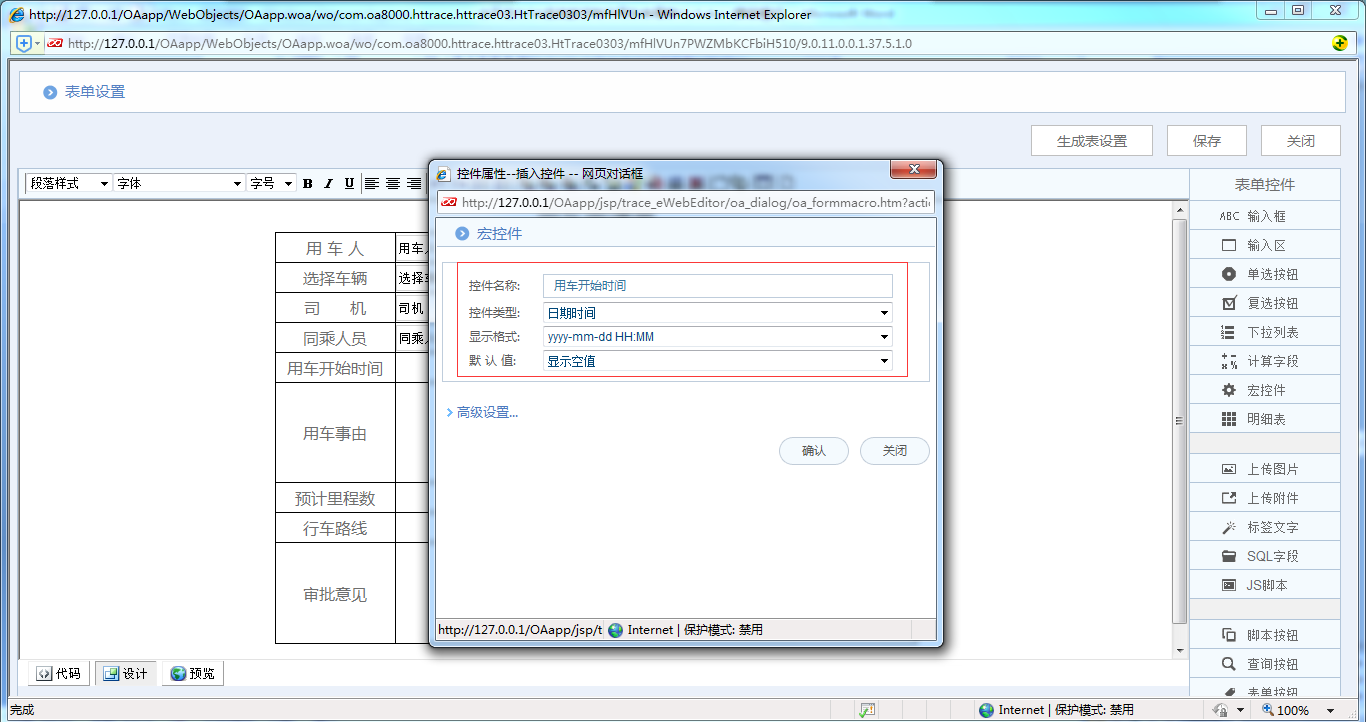Toggle bold formatting in the editor toolbar
Screen dimensions: 1366x722
[x=307, y=183]
